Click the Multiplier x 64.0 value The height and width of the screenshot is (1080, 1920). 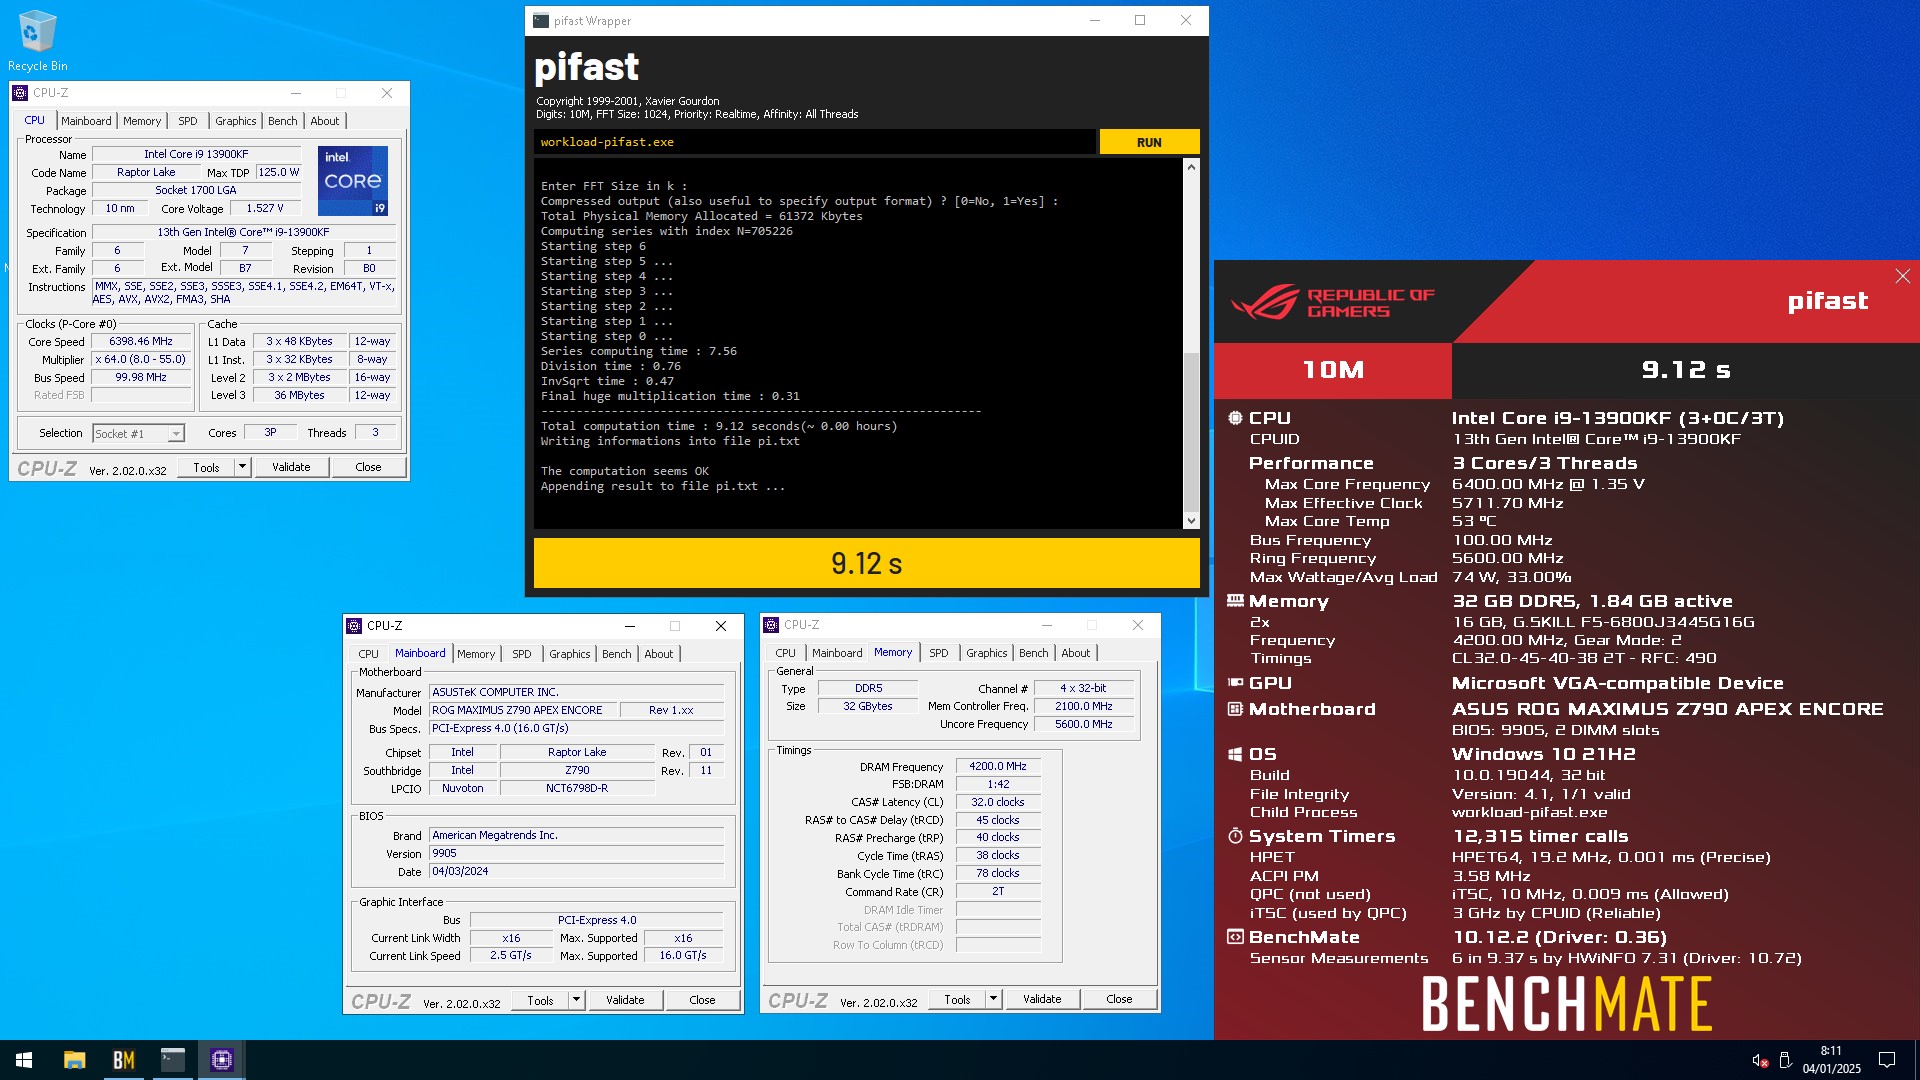click(x=141, y=359)
